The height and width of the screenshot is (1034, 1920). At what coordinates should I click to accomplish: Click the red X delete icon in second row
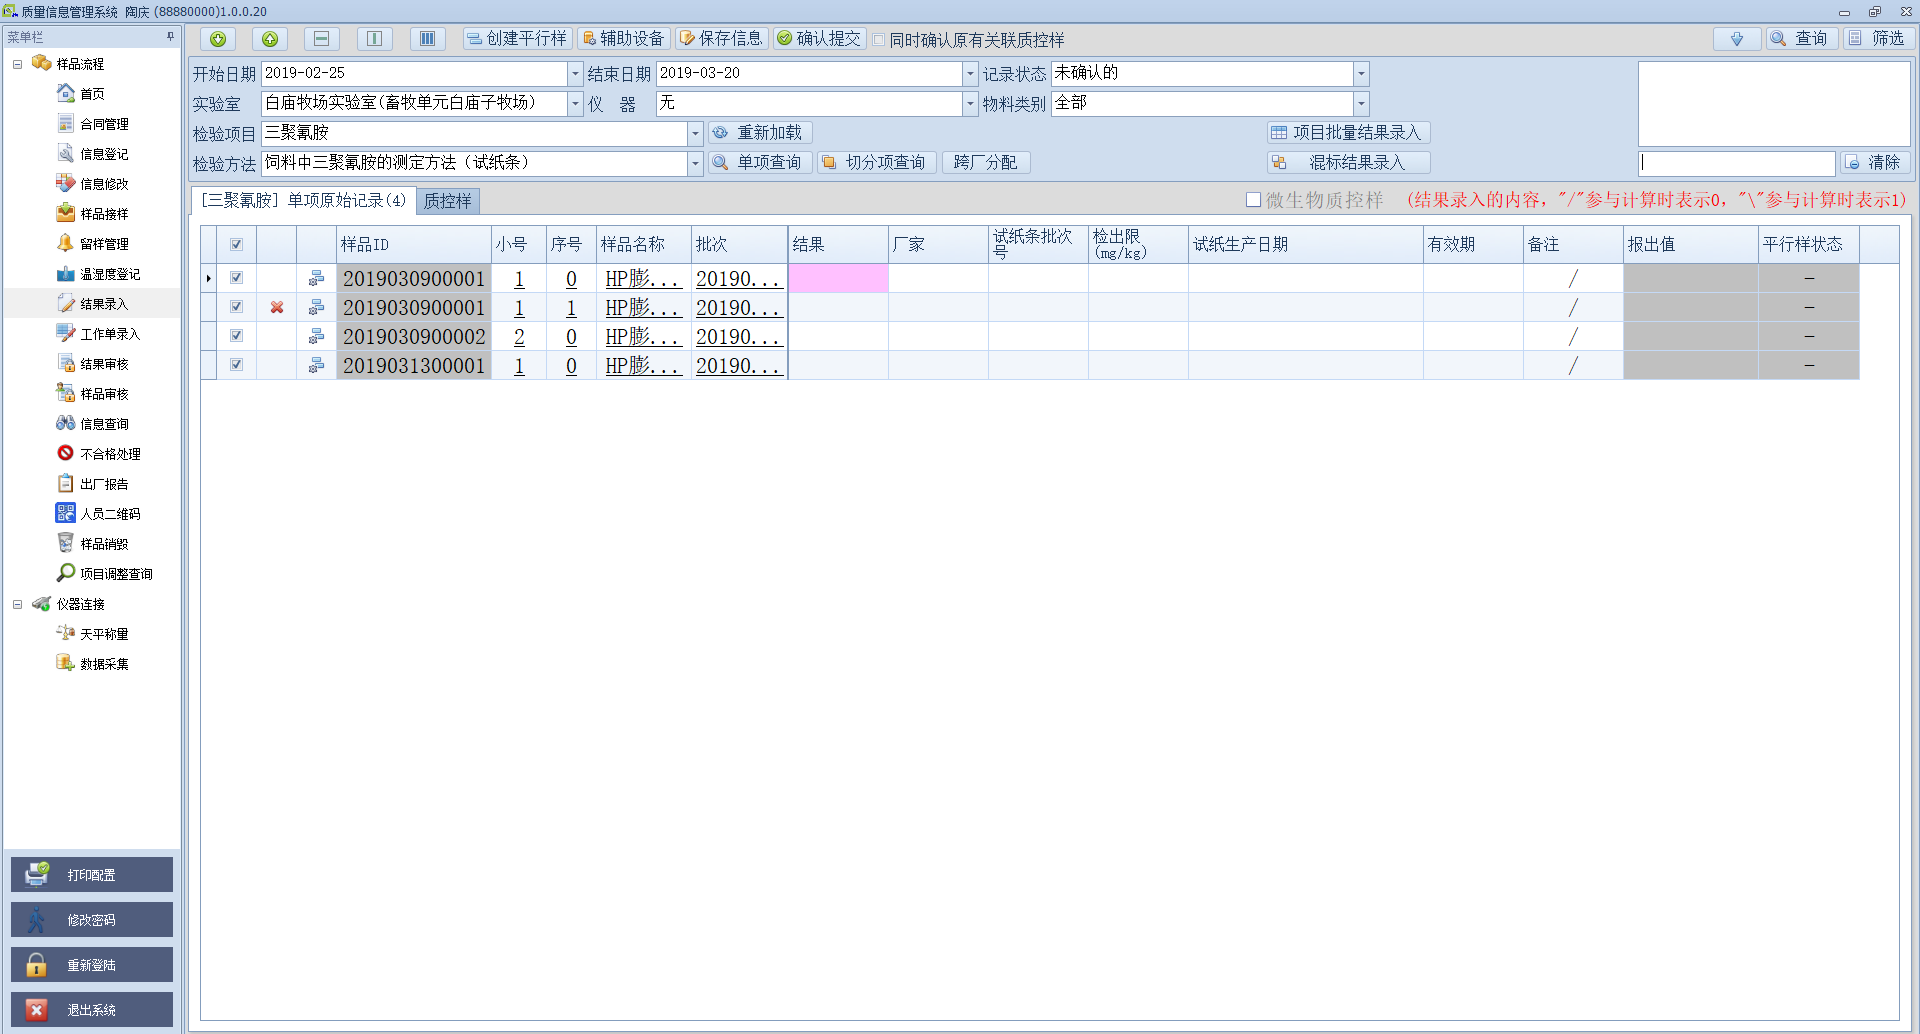click(x=277, y=308)
